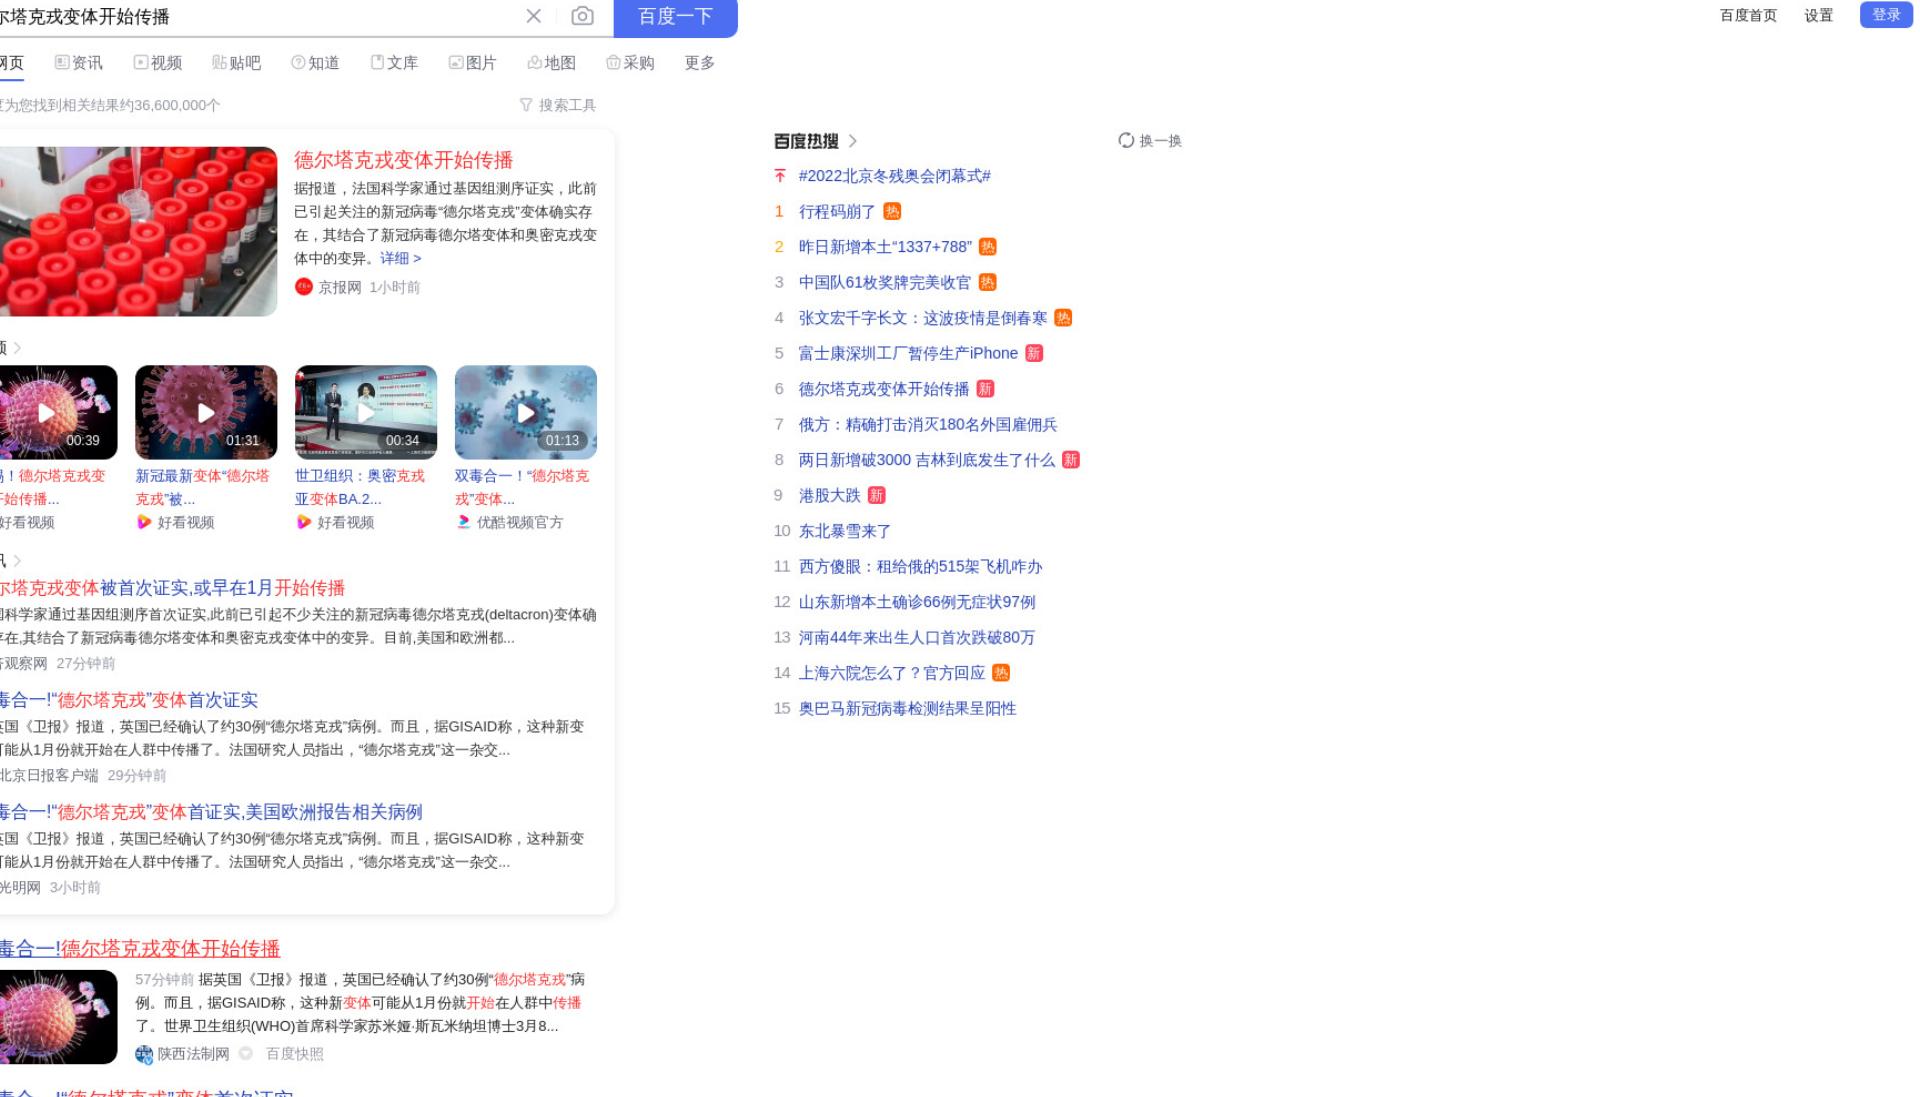Open the 文库 tab
The width and height of the screenshot is (1920, 1097).
point(394,63)
